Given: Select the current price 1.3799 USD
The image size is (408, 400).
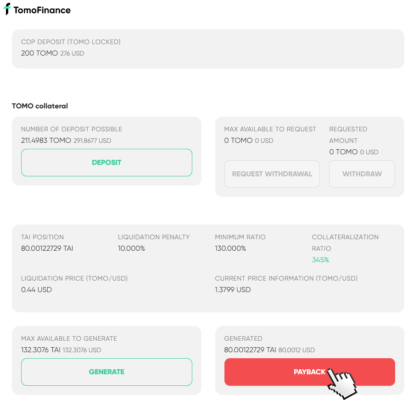Looking at the screenshot, I should [233, 290].
